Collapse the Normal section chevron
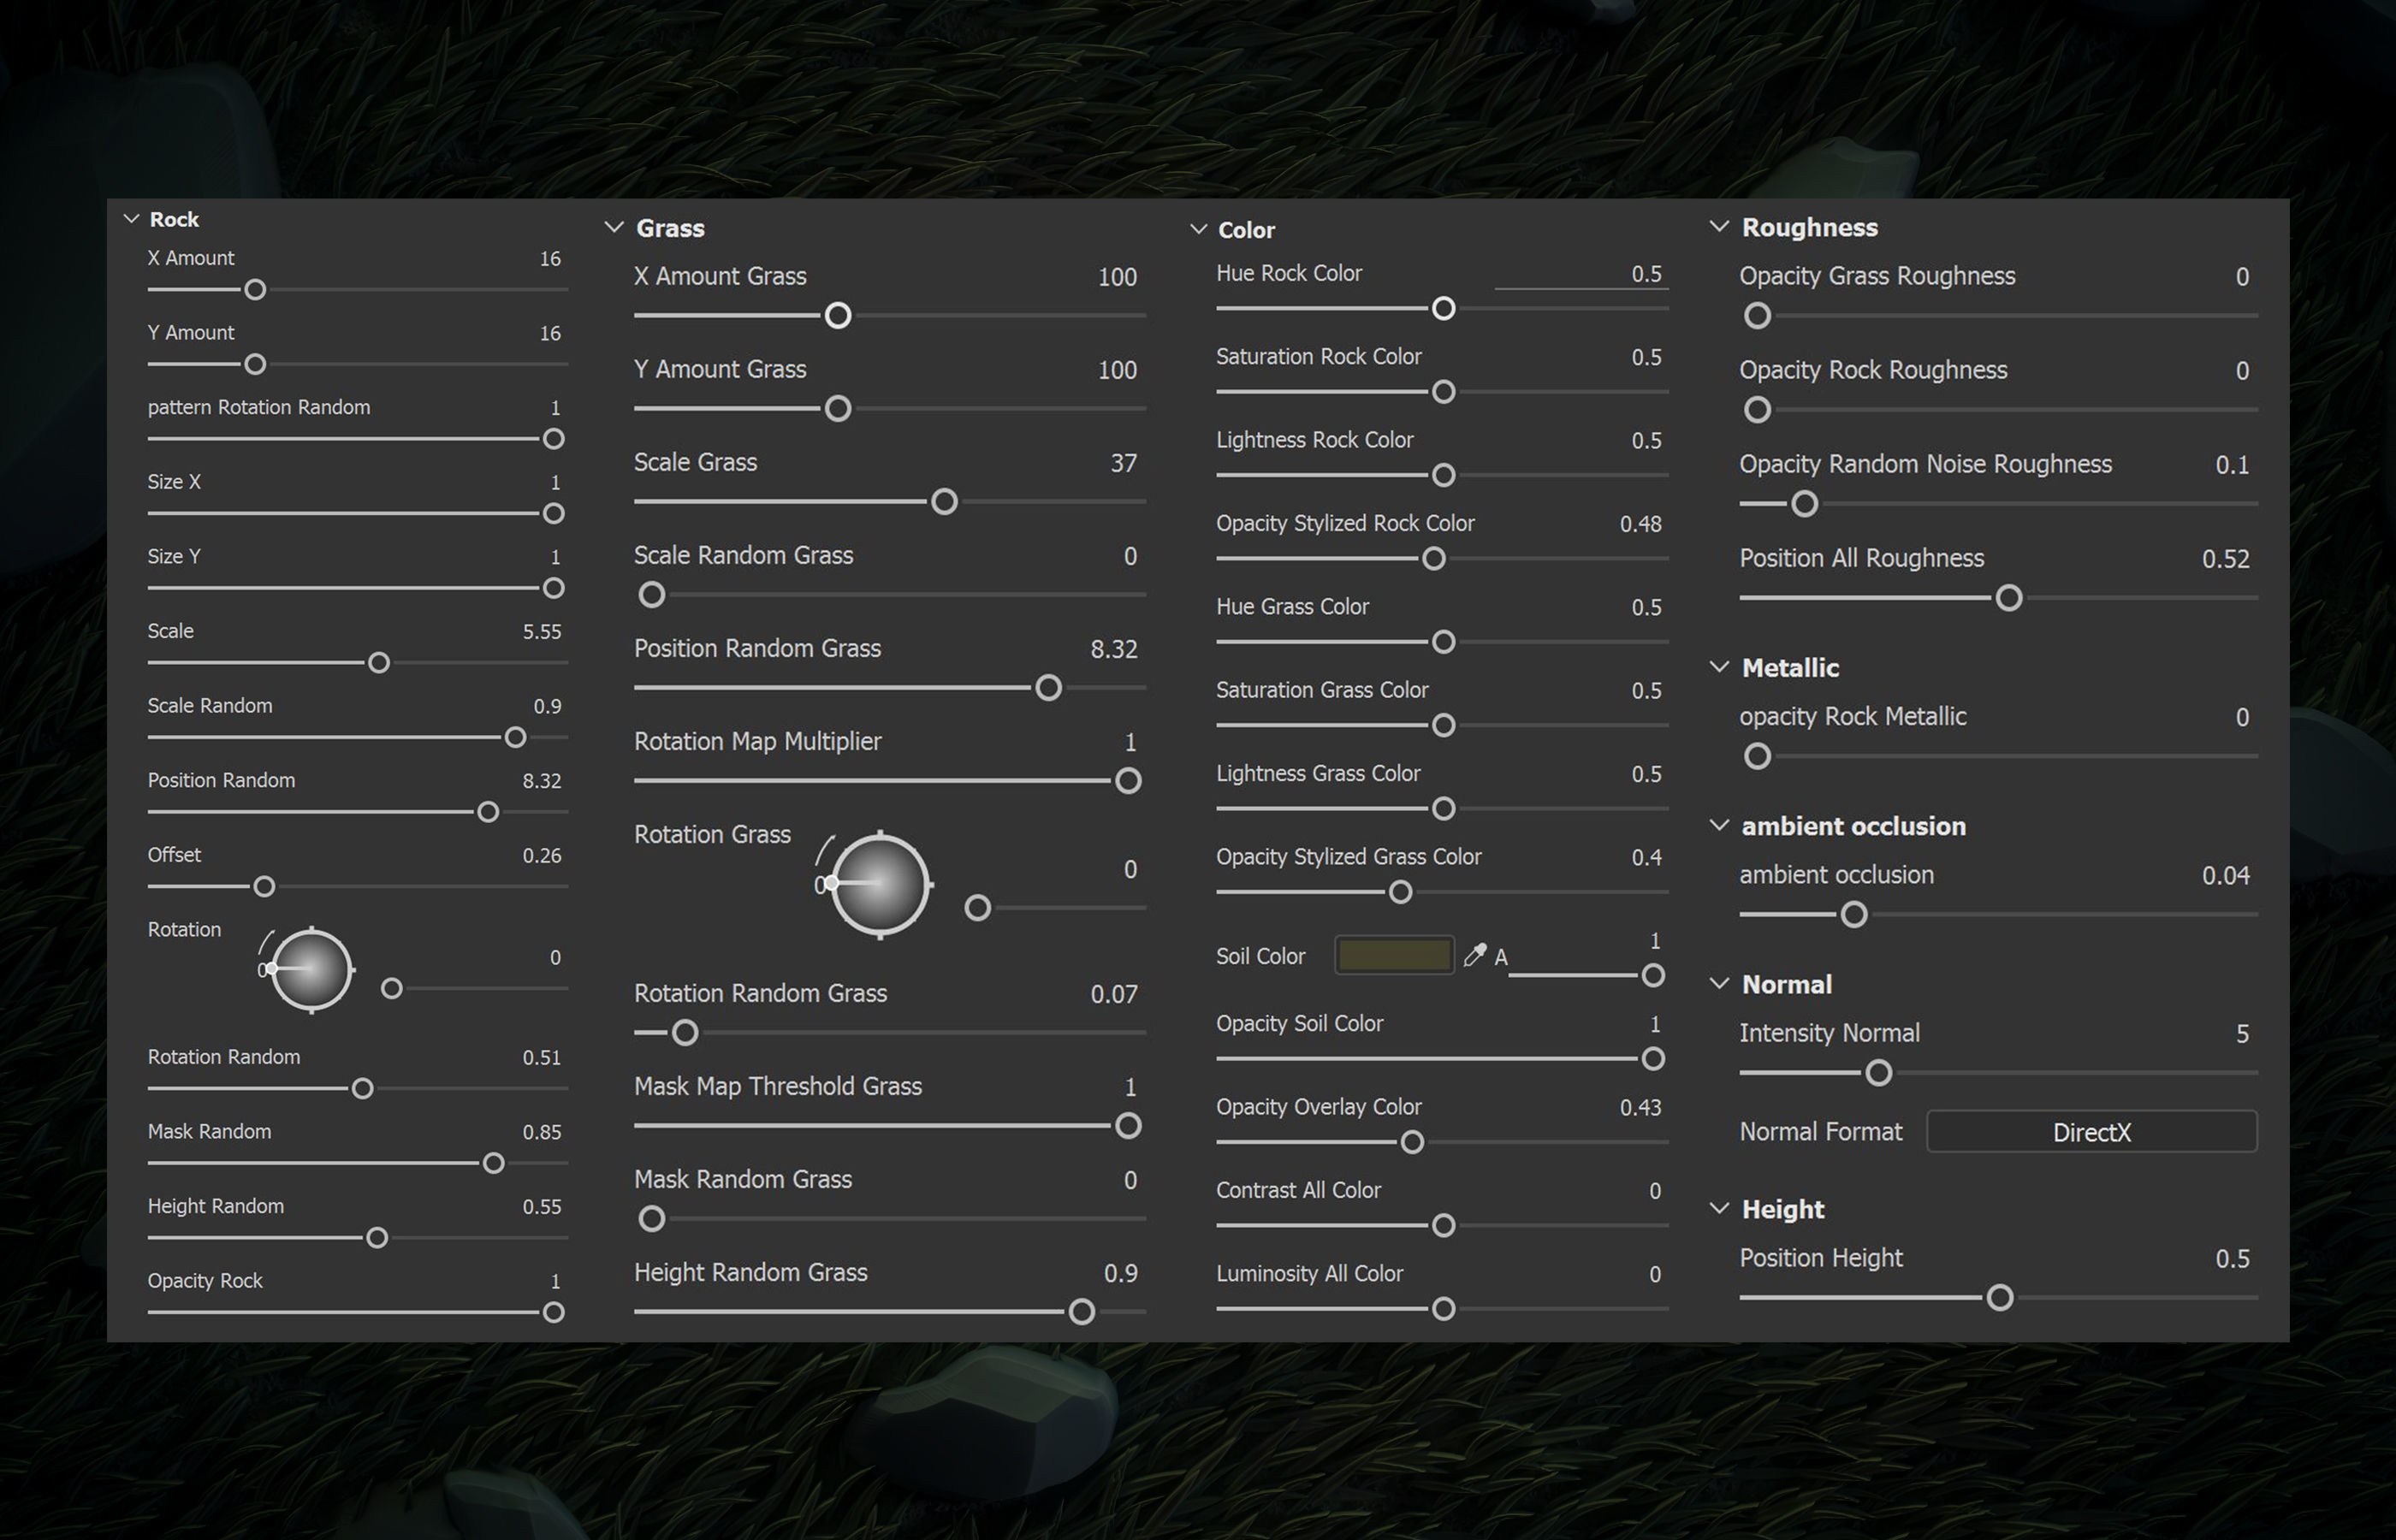Screen dimensions: 2396x1540 1719,984
